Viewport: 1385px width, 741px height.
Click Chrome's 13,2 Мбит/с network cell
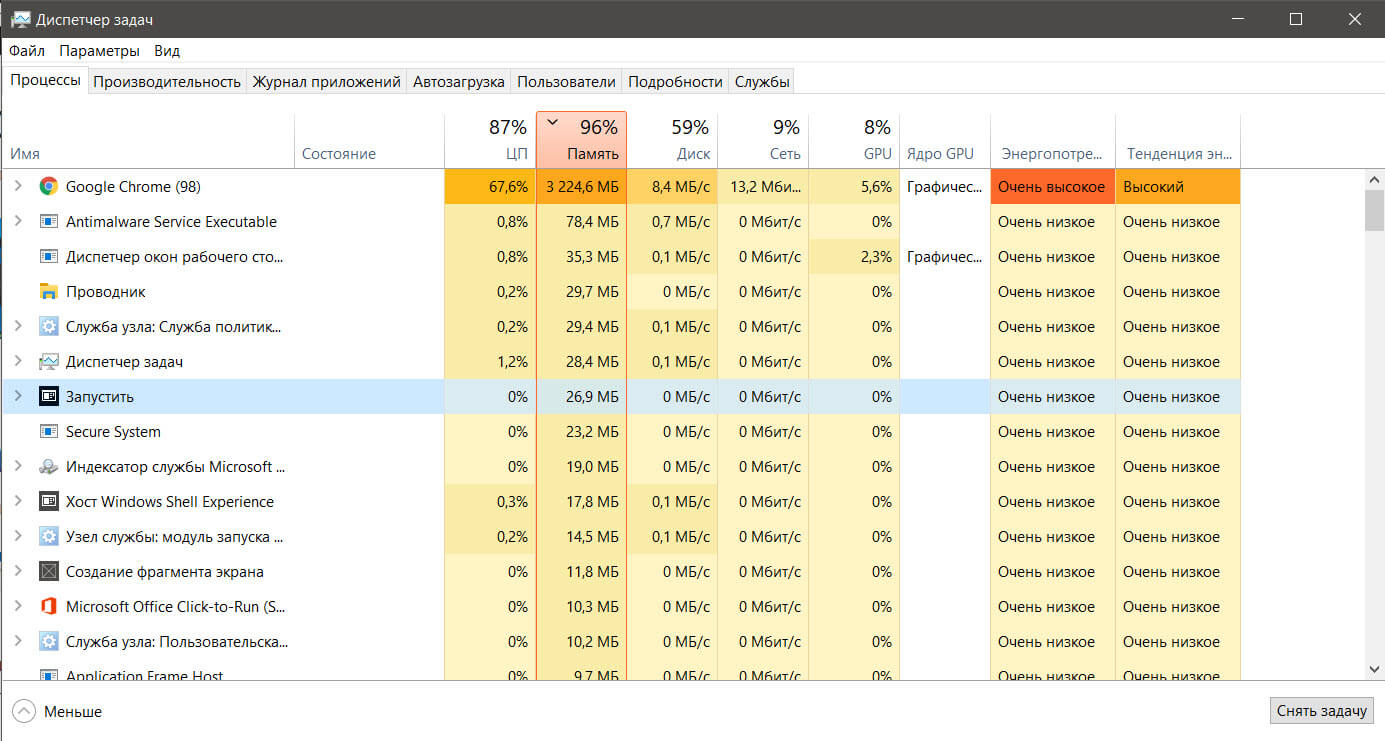pyautogui.click(x=764, y=187)
